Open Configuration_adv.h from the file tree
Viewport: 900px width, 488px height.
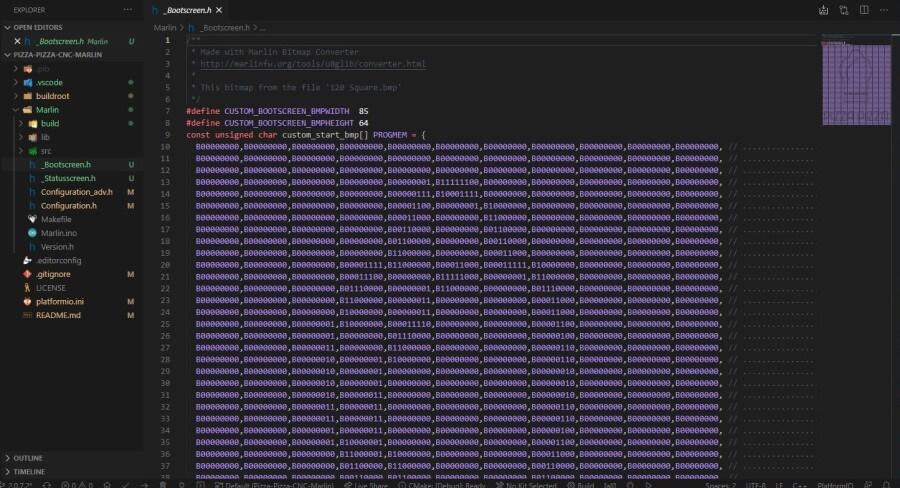[x=76, y=192]
